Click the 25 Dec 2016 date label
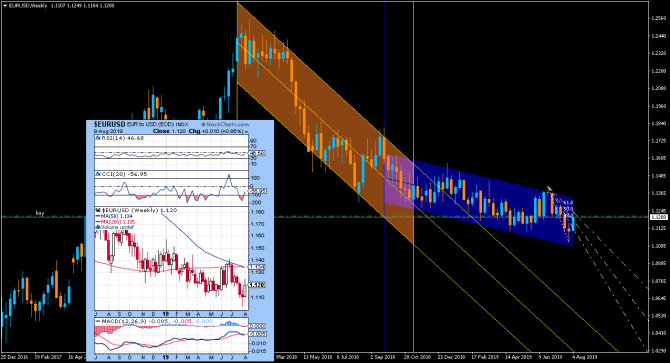This screenshot has width=670, height=363. tap(15, 357)
